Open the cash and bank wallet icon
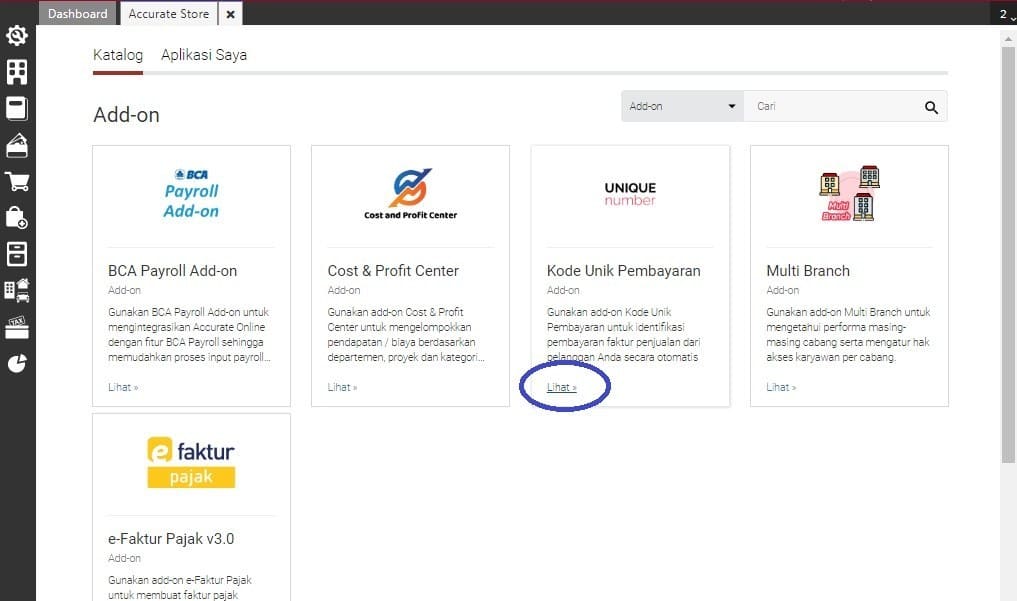Screen dimensions: 1017x601 click(17, 145)
